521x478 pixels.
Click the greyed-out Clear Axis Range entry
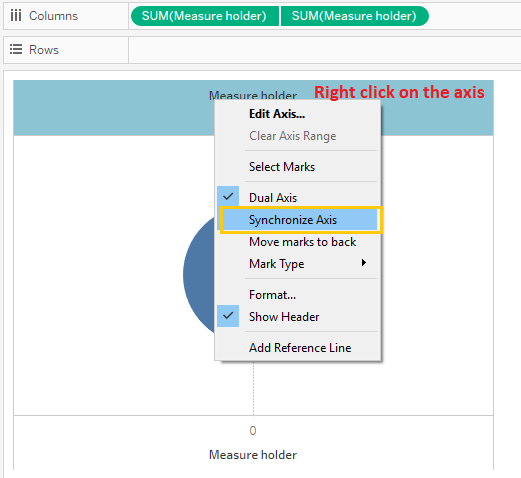(x=292, y=136)
